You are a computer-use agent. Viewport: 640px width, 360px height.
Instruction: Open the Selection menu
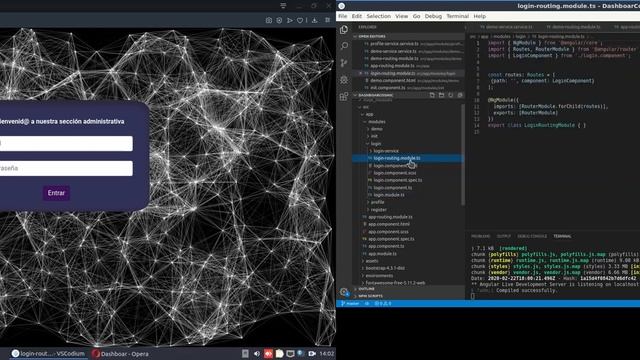point(378,16)
